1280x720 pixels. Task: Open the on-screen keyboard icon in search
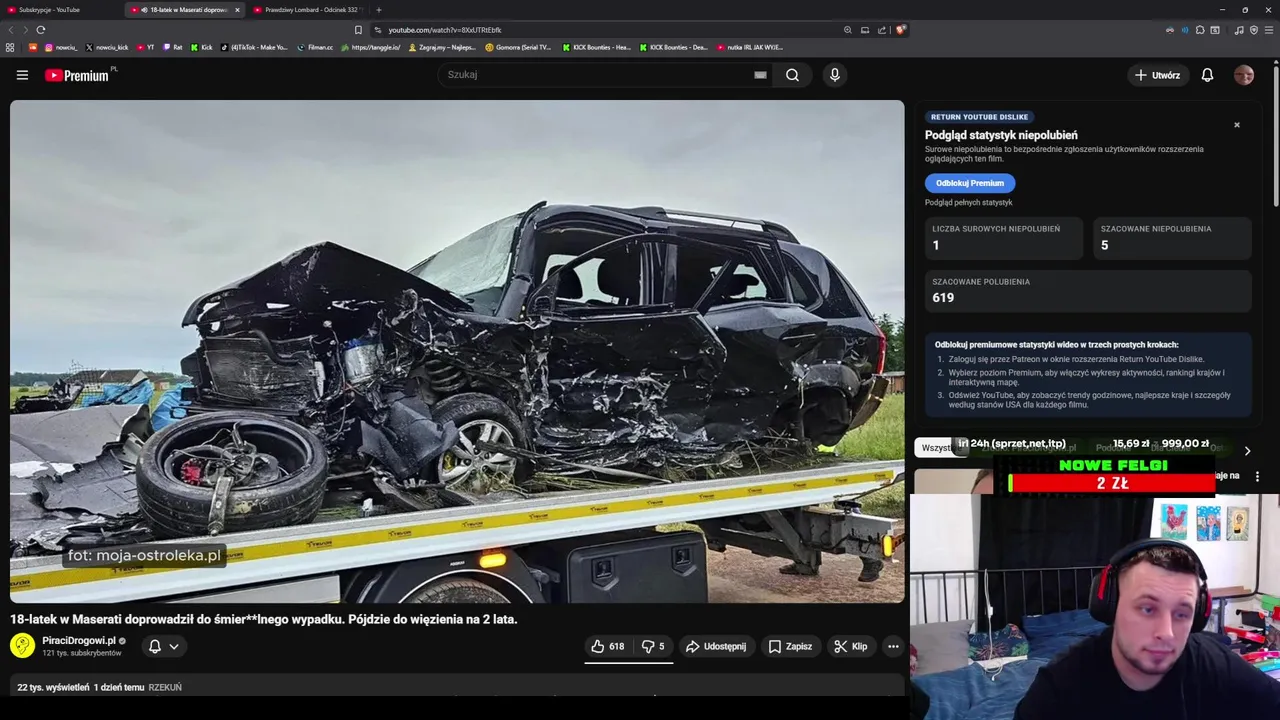pyautogui.click(x=760, y=75)
